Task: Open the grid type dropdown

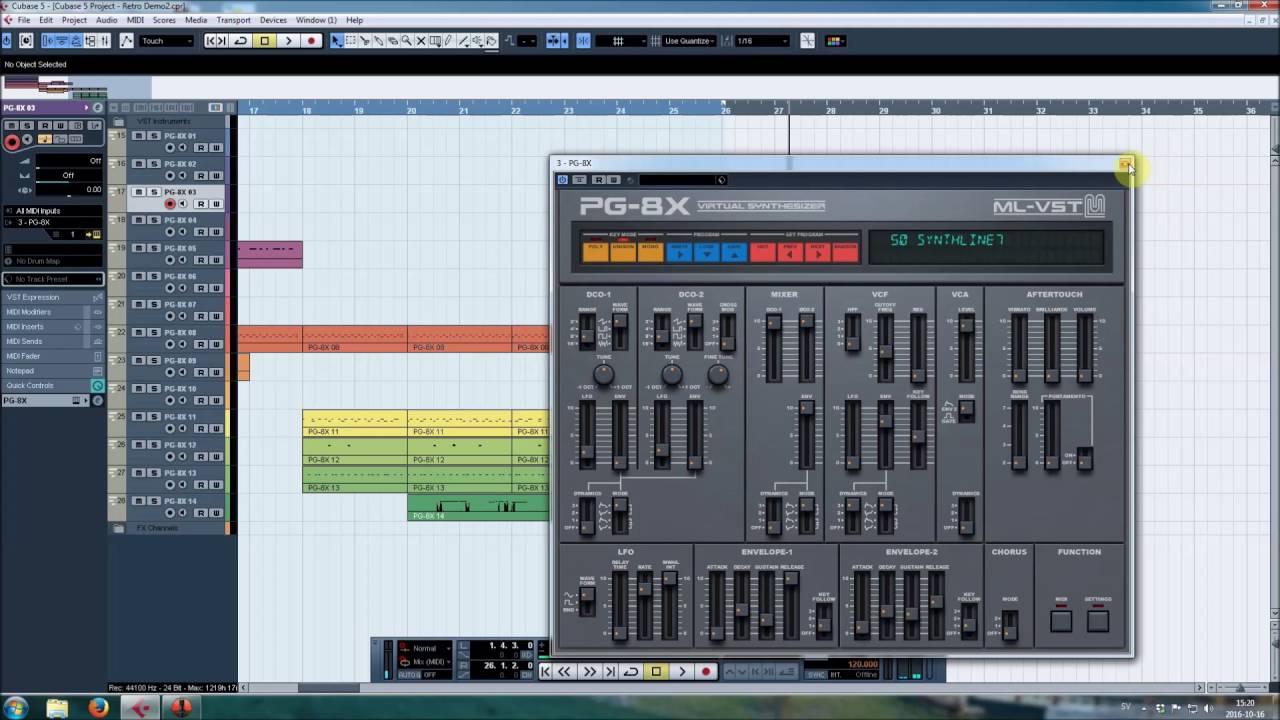Action: point(621,41)
